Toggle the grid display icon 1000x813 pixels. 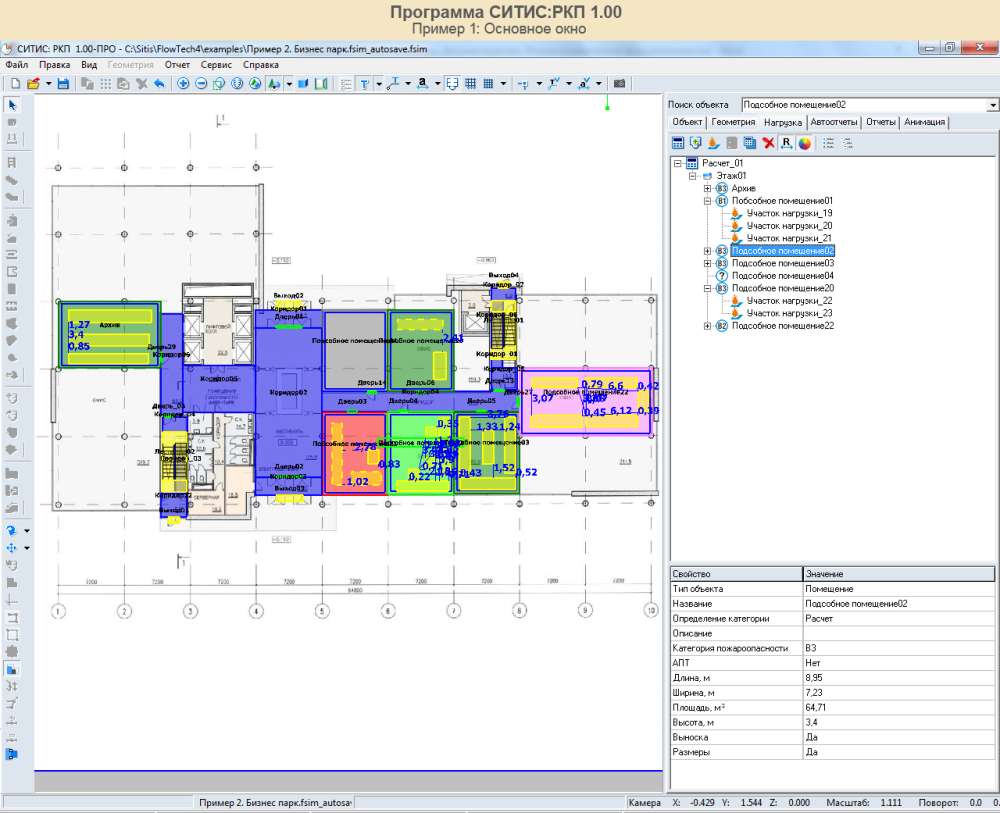click(471, 84)
